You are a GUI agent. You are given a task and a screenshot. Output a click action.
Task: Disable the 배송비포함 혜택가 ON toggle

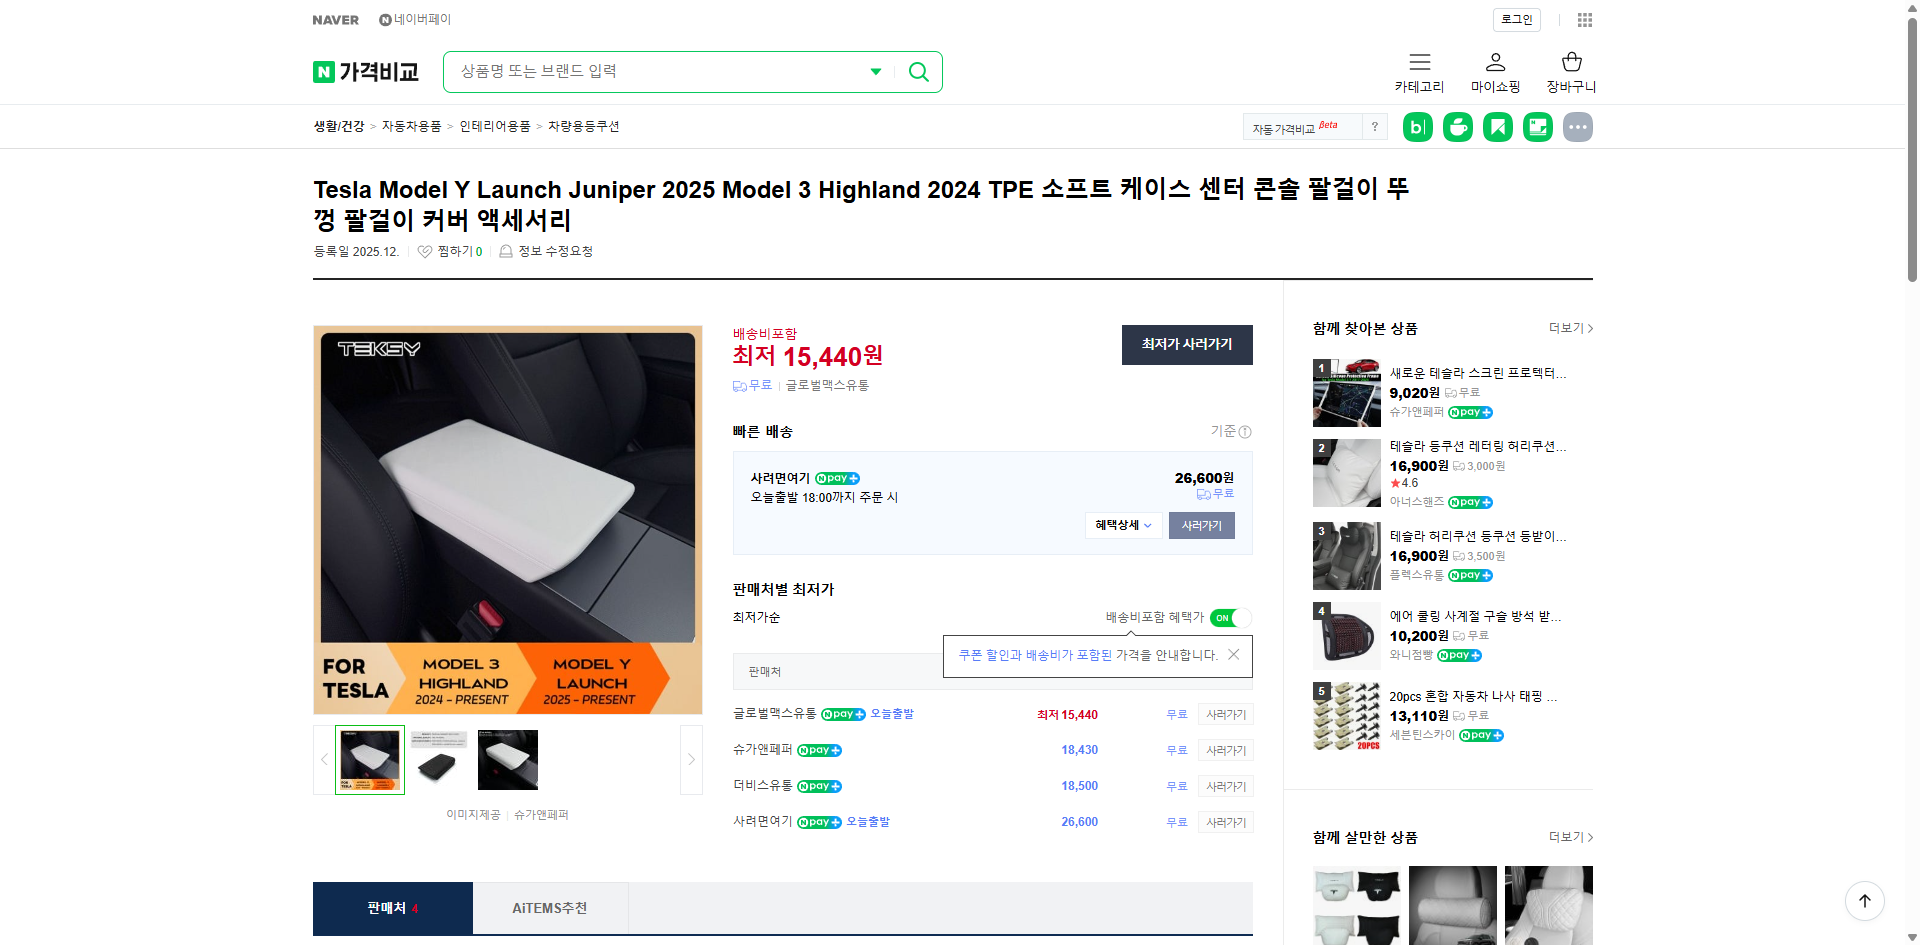click(1228, 618)
